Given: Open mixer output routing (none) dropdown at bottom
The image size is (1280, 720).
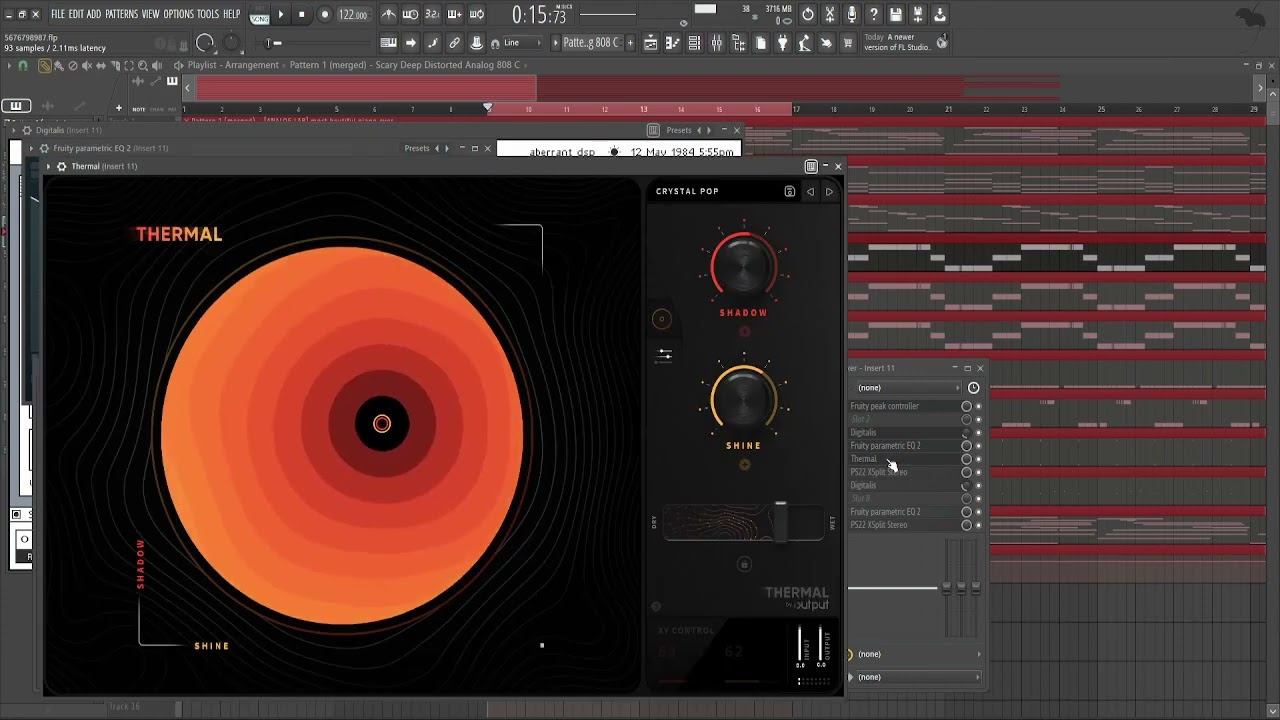Looking at the screenshot, I should (x=915, y=677).
